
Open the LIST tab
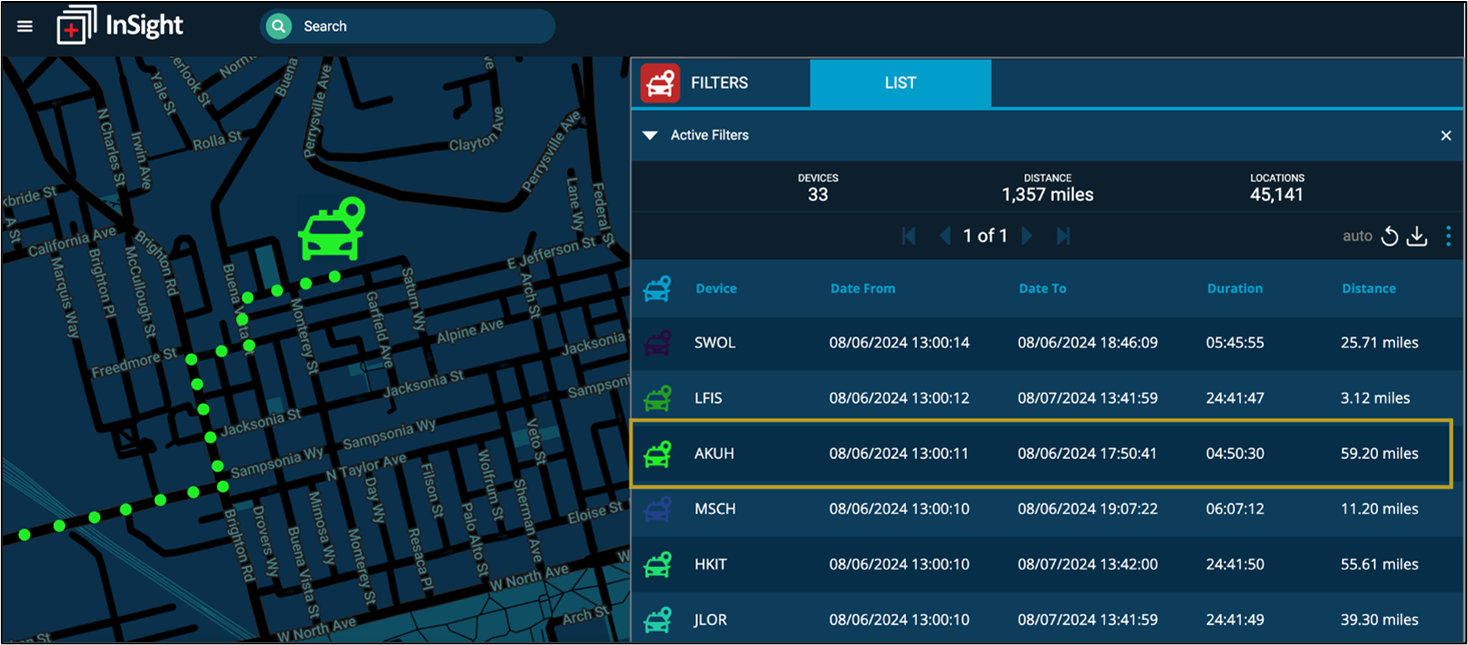899,82
